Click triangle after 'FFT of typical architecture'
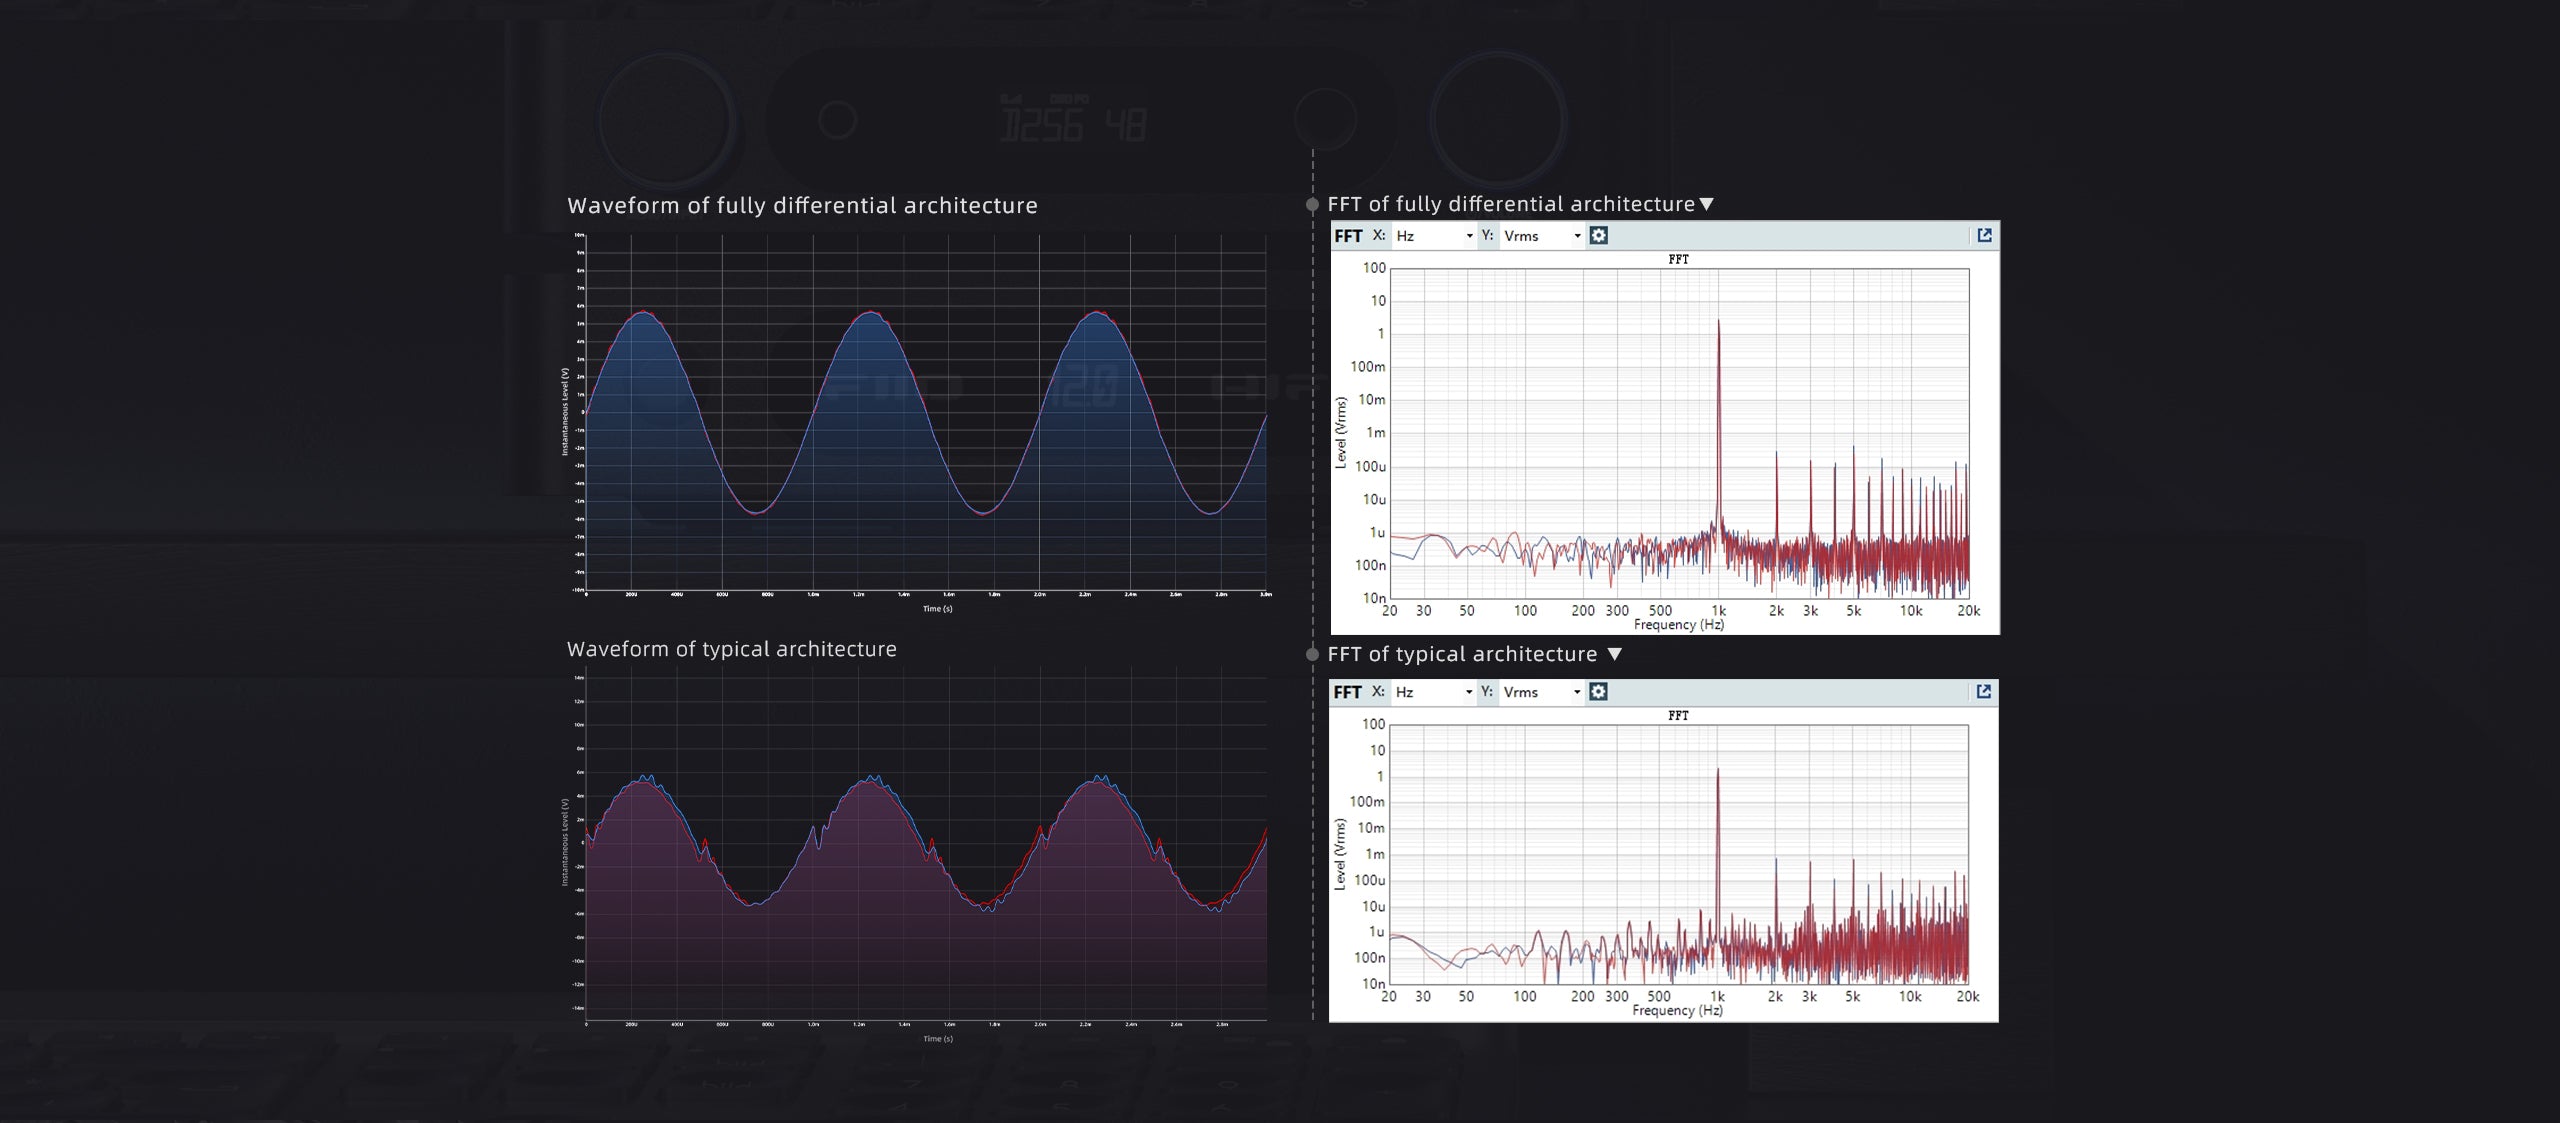The width and height of the screenshot is (2560, 1123). [x=1614, y=654]
